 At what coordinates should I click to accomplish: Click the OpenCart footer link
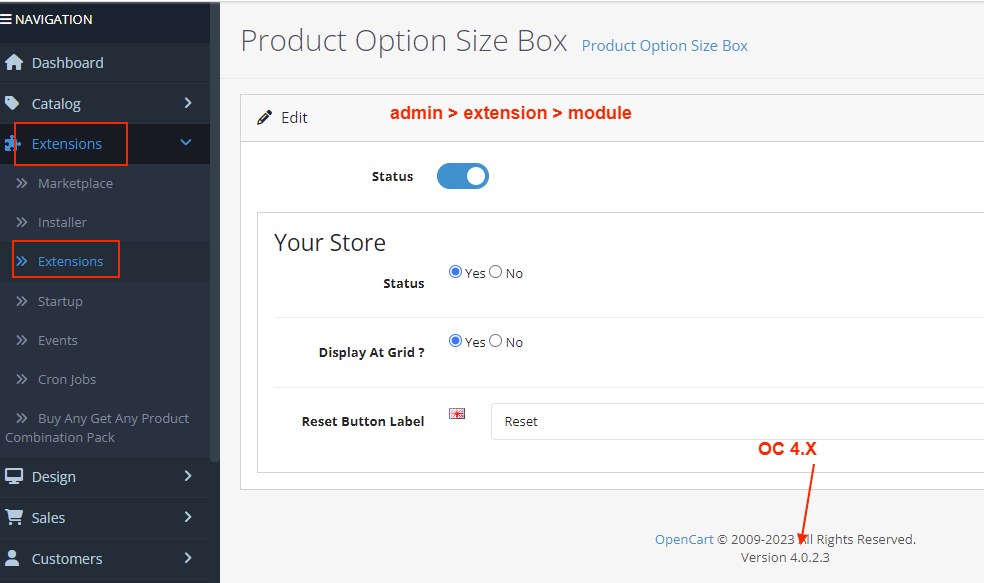click(684, 539)
